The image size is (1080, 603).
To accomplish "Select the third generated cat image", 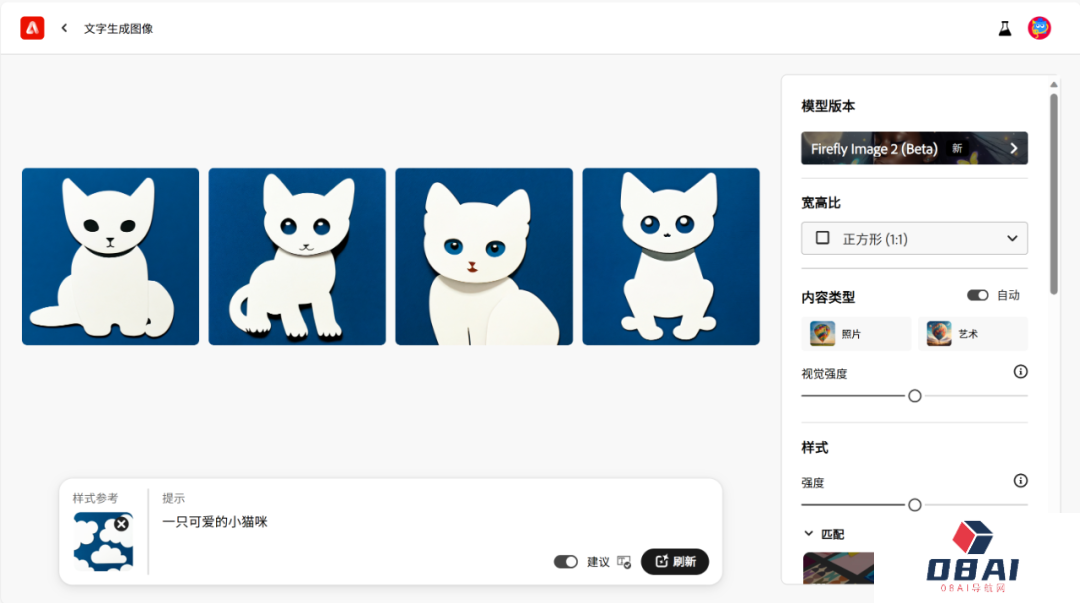I will 484,256.
